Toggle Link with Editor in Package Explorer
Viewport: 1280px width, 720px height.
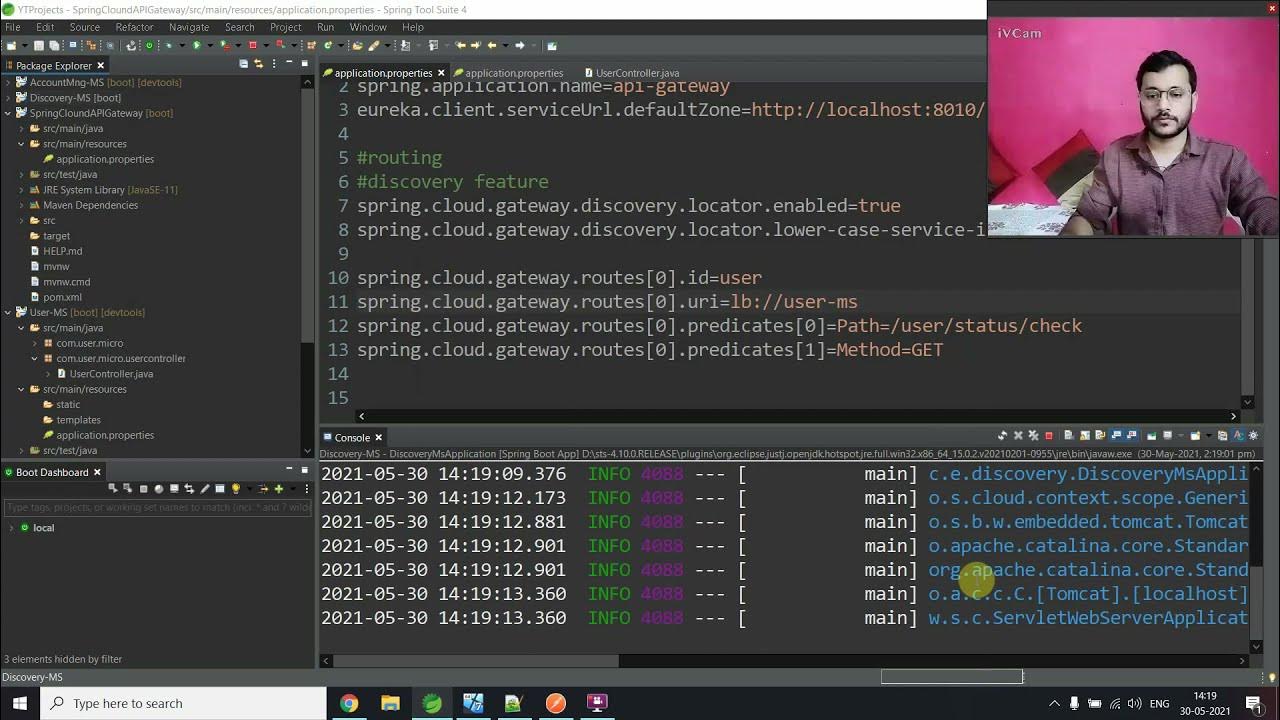pos(258,64)
